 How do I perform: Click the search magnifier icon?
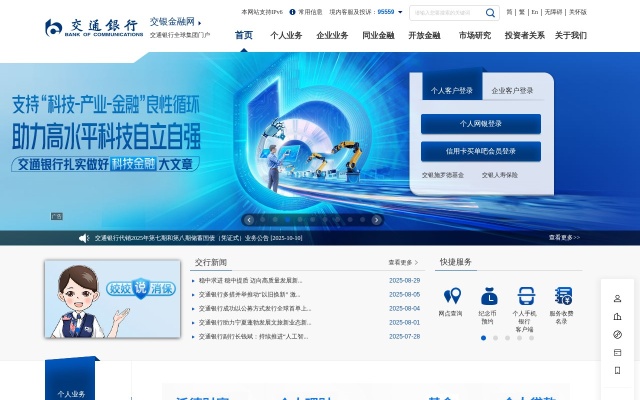click(x=491, y=13)
